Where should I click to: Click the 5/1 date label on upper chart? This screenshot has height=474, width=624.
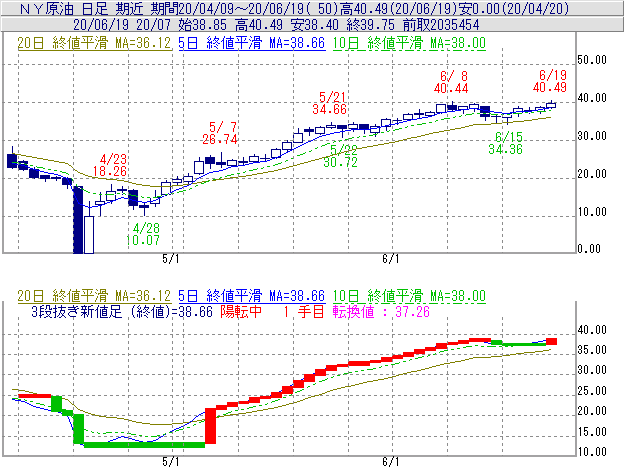(171, 259)
